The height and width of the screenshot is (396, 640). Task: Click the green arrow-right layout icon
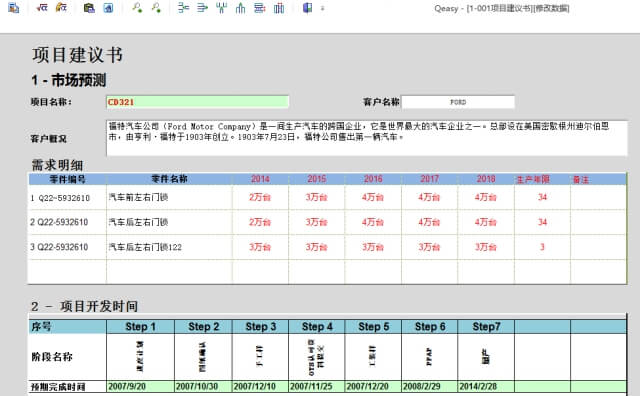[202, 8]
